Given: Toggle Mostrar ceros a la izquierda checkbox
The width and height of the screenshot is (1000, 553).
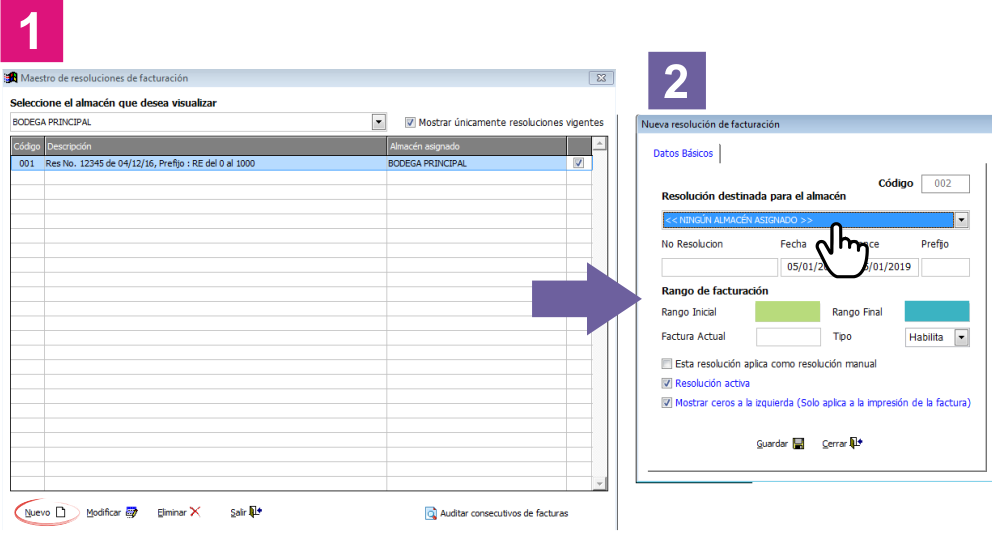Looking at the screenshot, I should pyautogui.click(x=666, y=403).
